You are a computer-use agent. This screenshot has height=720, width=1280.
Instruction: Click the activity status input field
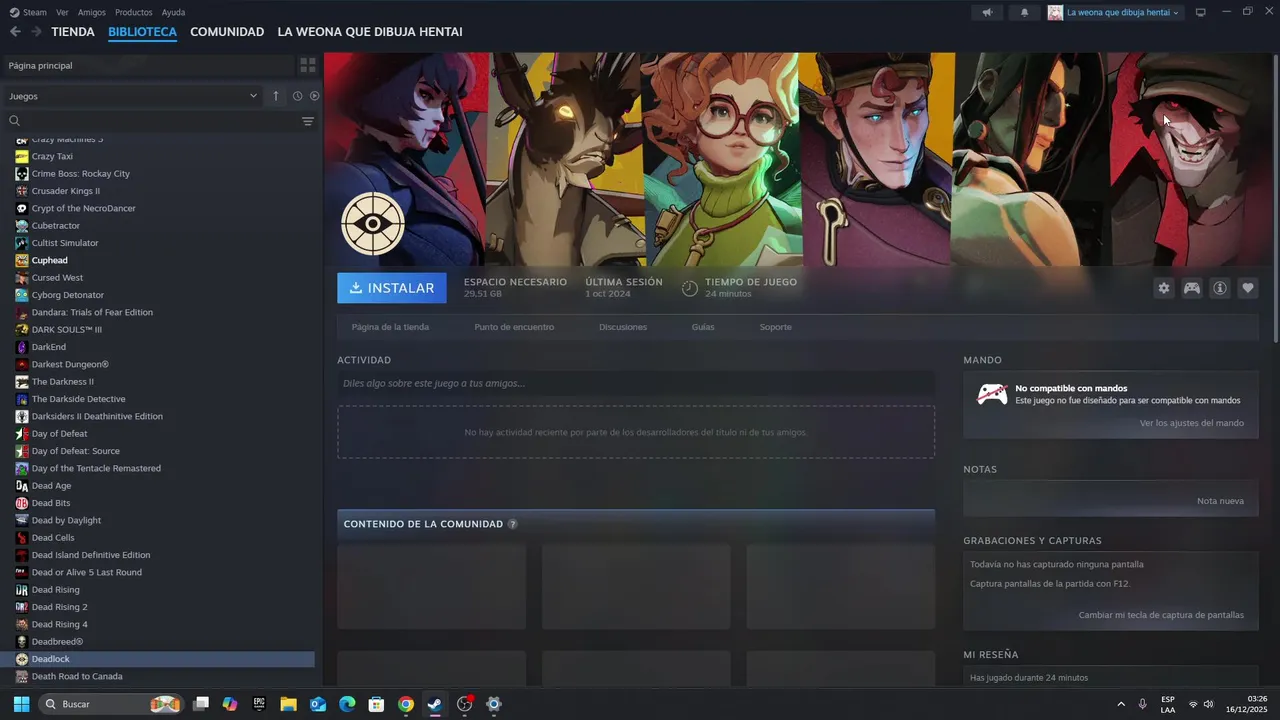pos(636,383)
